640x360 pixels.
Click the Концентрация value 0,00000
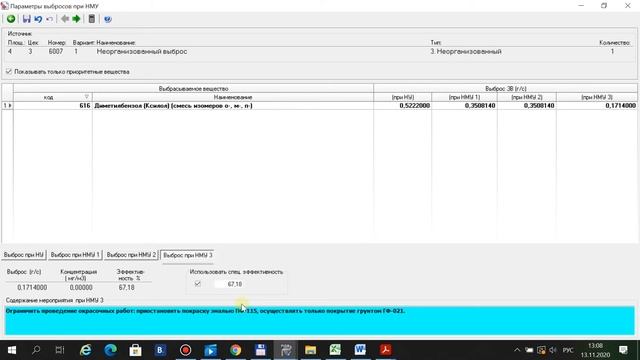(x=81, y=287)
